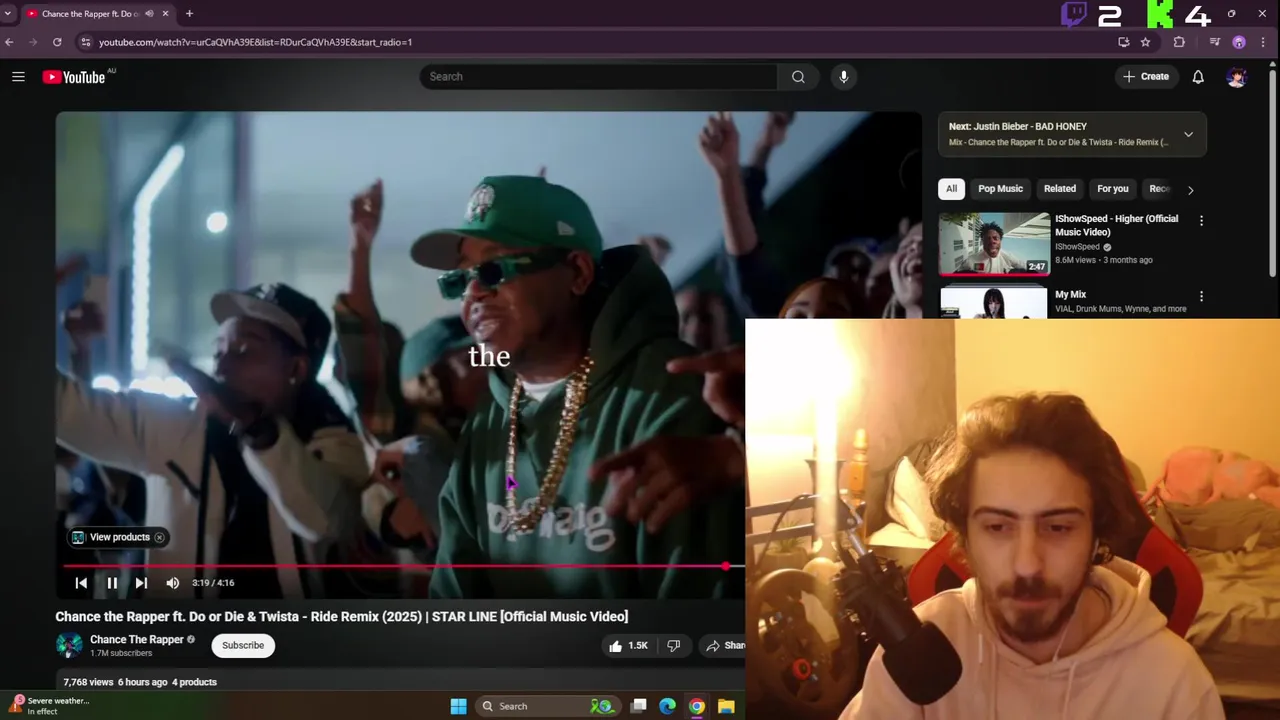Click the video title text
The image size is (1280, 720).
342,617
